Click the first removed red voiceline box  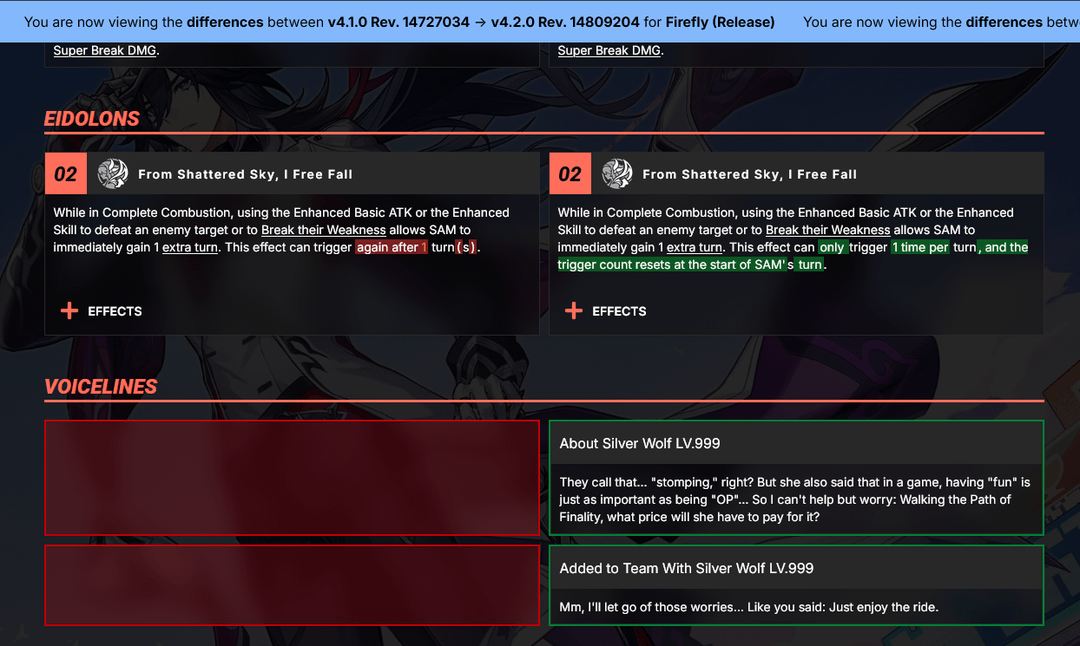292,477
